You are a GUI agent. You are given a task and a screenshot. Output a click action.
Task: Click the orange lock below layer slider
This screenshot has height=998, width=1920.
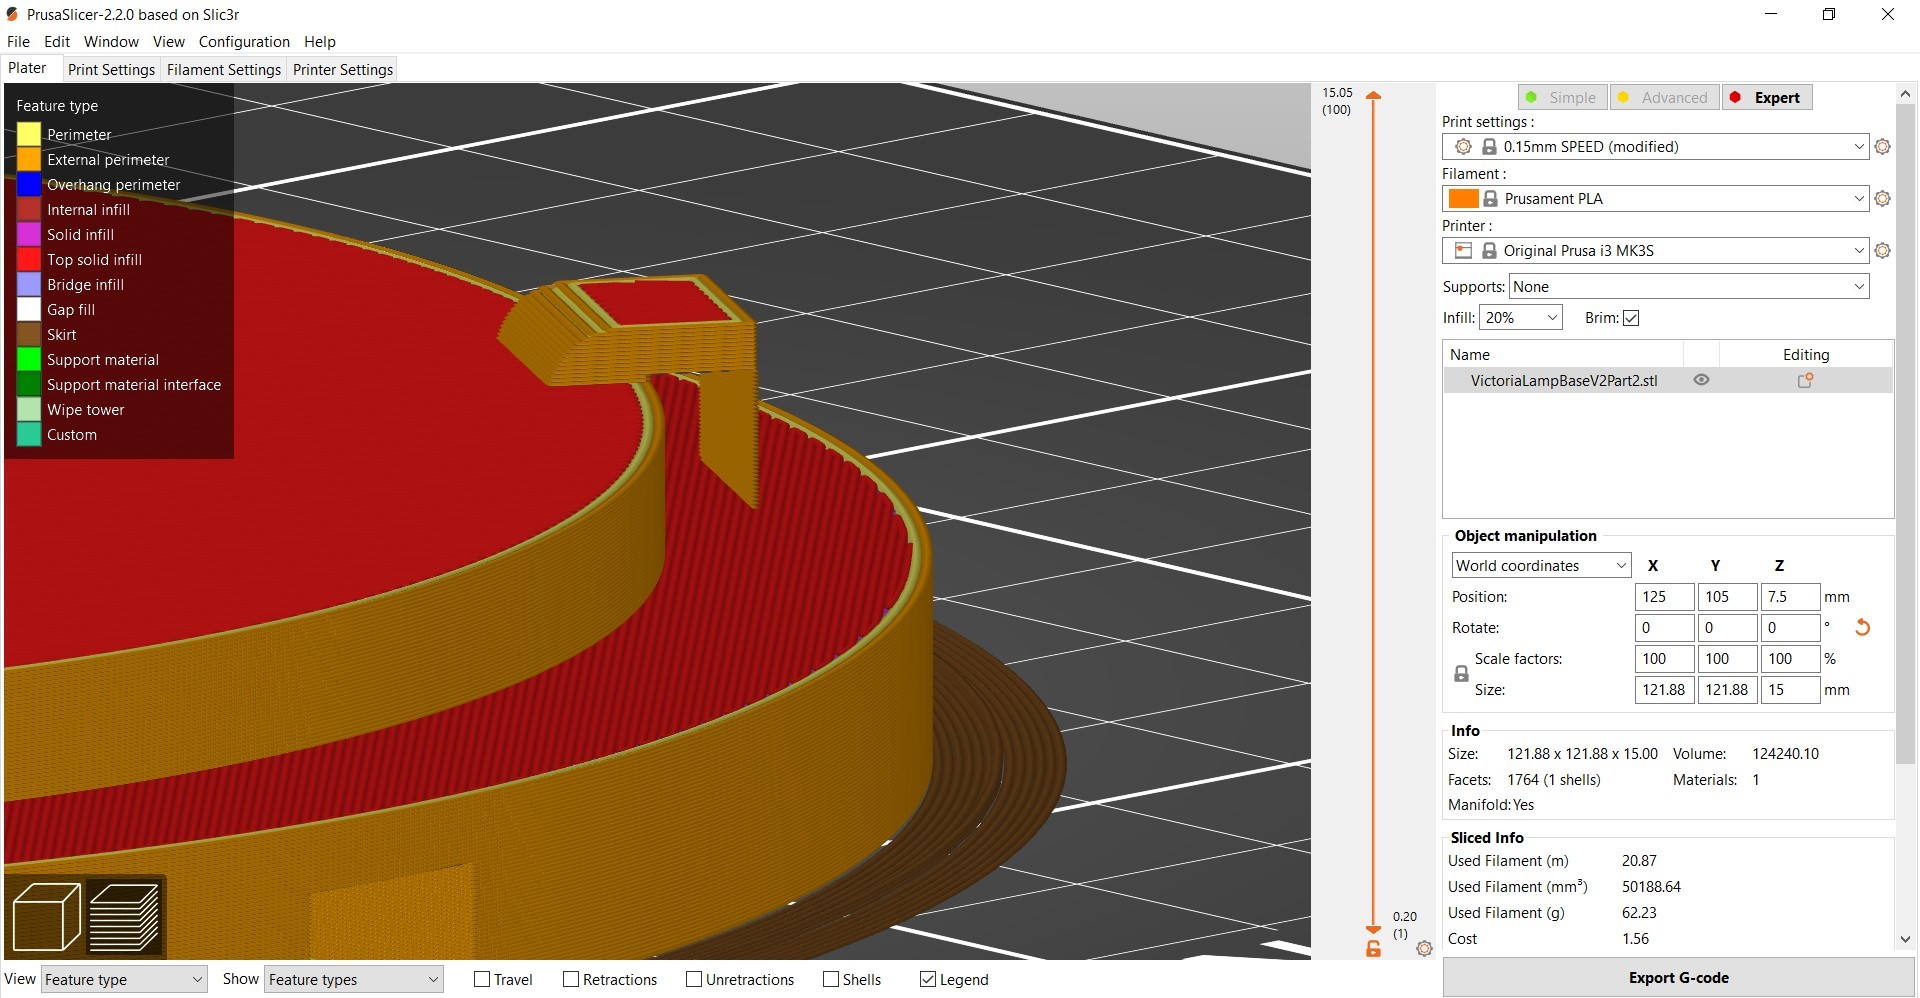click(x=1373, y=948)
